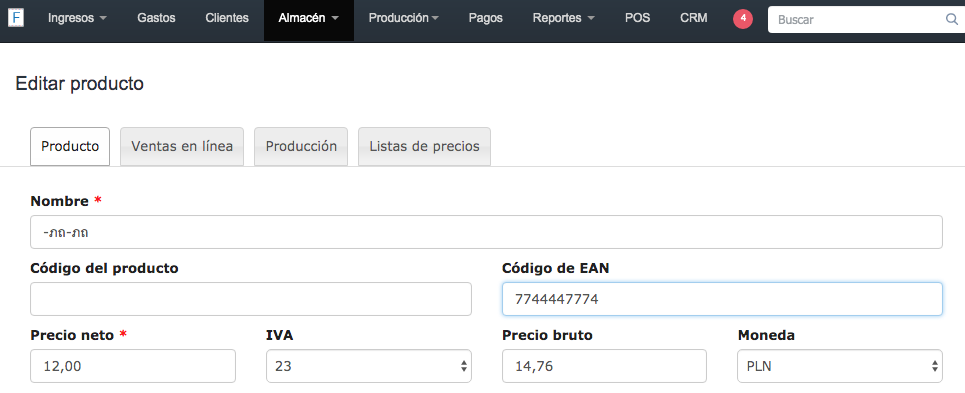Click the Editar producto heading
The width and height of the screenshot is (965, 393).
pos(79,84)
